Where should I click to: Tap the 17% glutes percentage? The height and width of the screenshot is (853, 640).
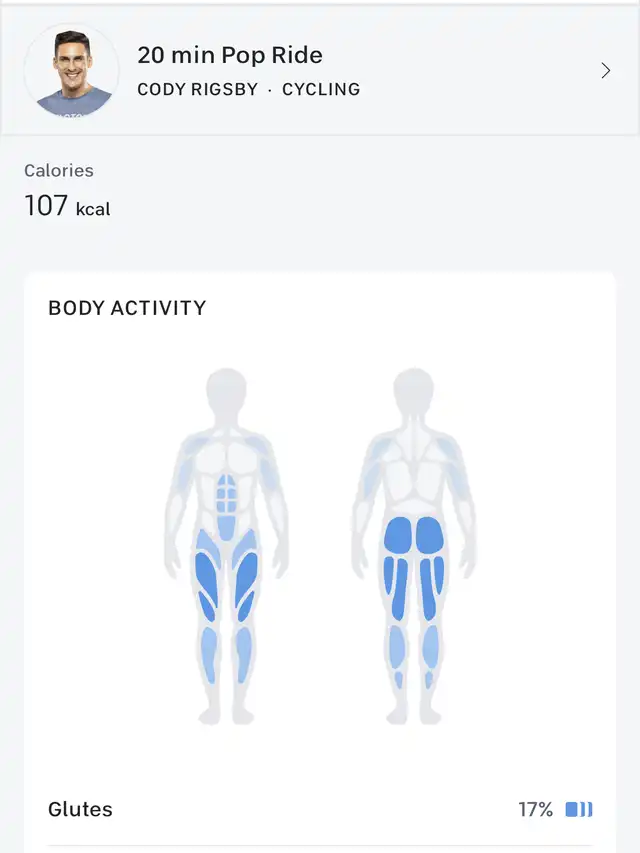[x=536, y=809]
